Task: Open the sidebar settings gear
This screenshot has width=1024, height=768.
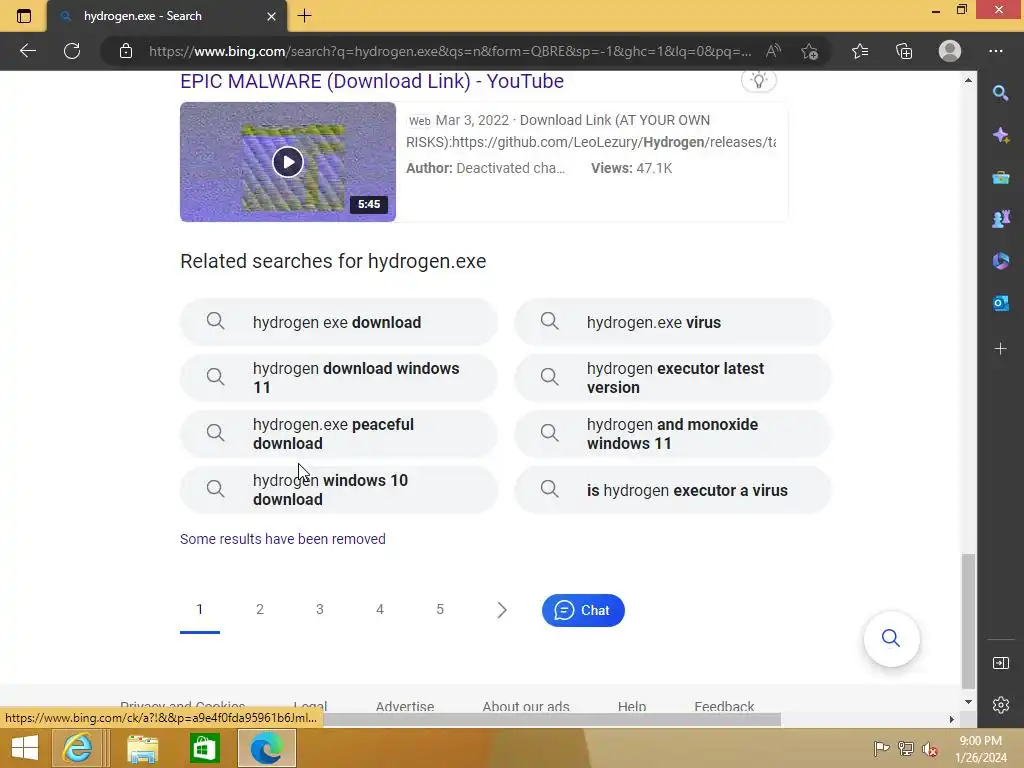Action: [1000, 705]
